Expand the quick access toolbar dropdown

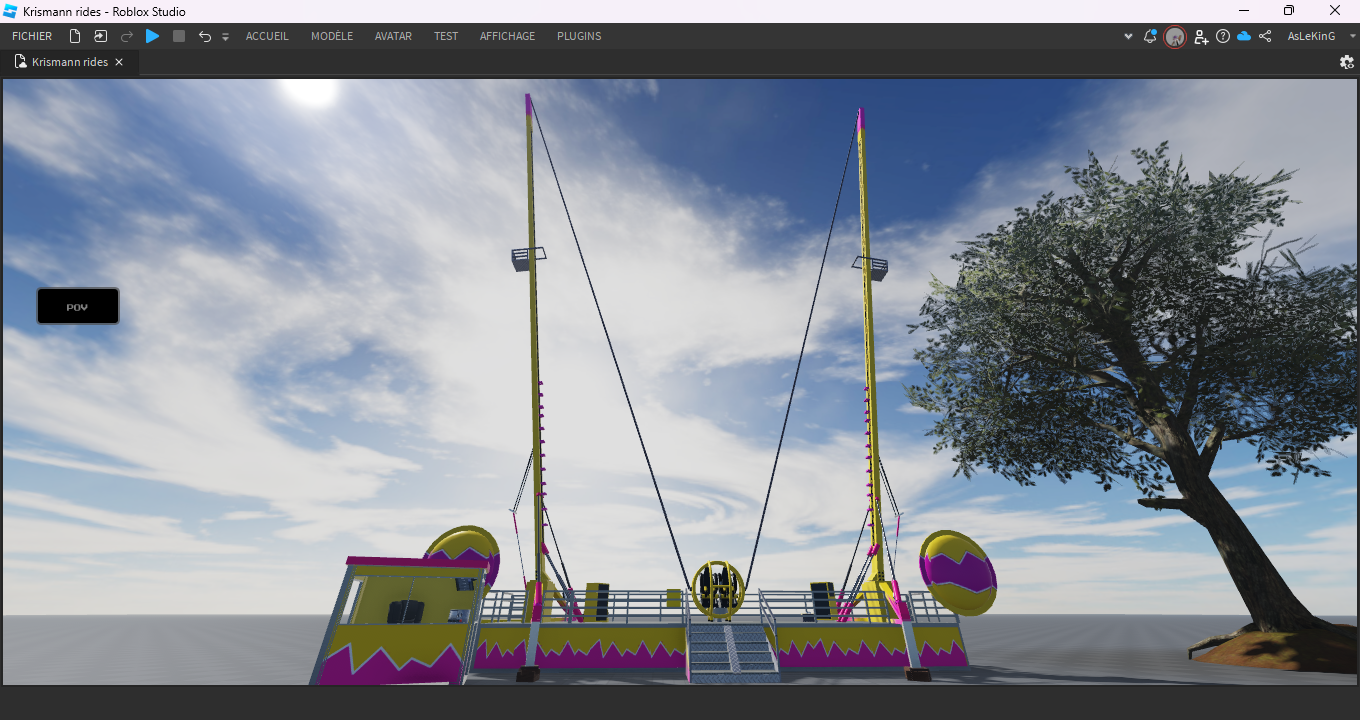coord(225,37)
